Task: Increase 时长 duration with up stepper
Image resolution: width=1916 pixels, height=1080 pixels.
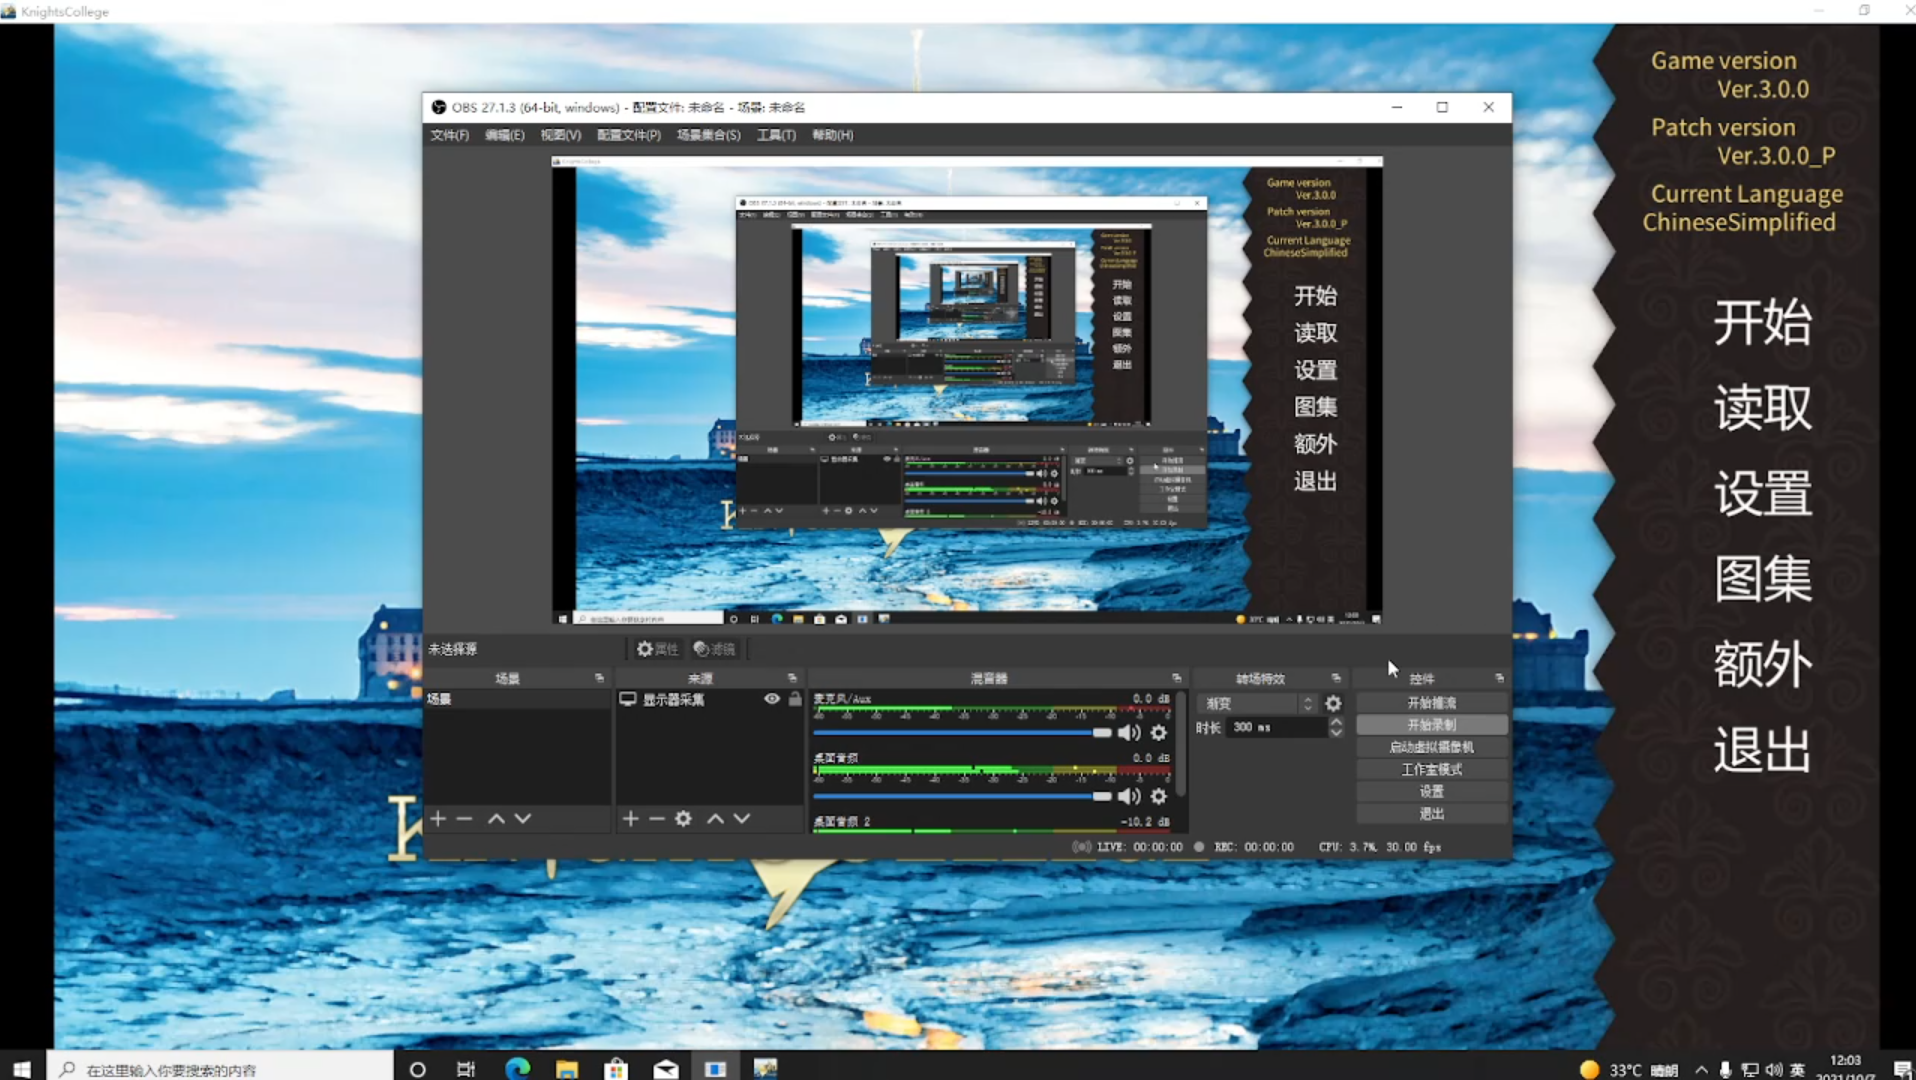Action: (1336, 721)
